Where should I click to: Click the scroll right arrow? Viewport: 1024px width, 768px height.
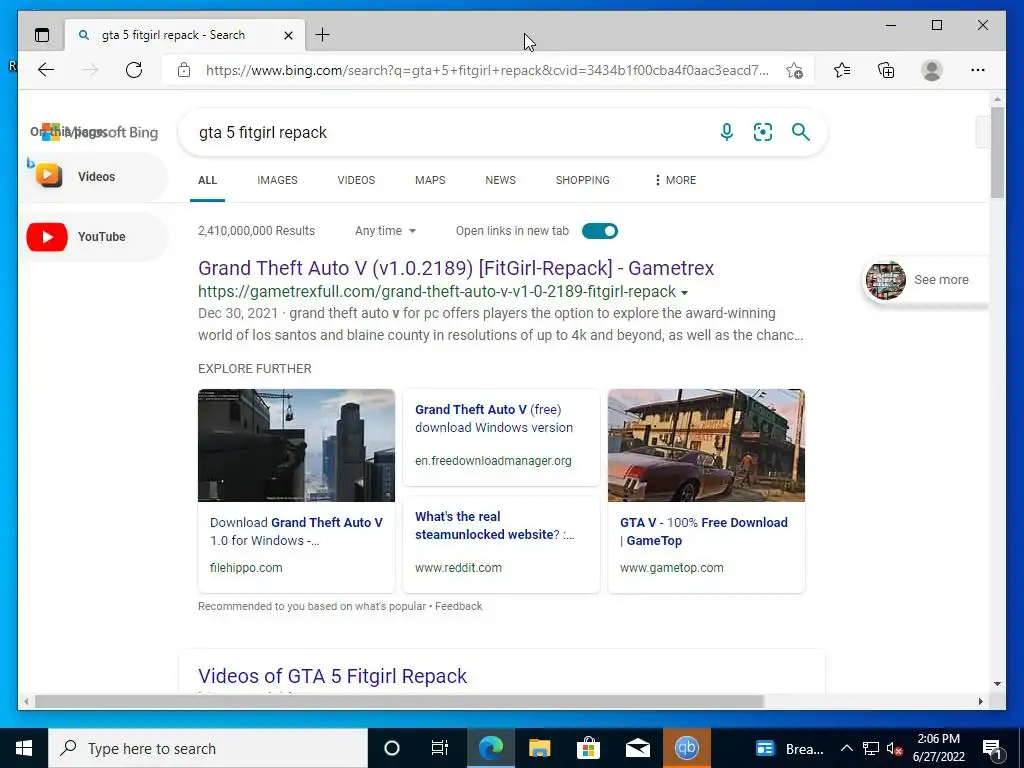point(980,701)
